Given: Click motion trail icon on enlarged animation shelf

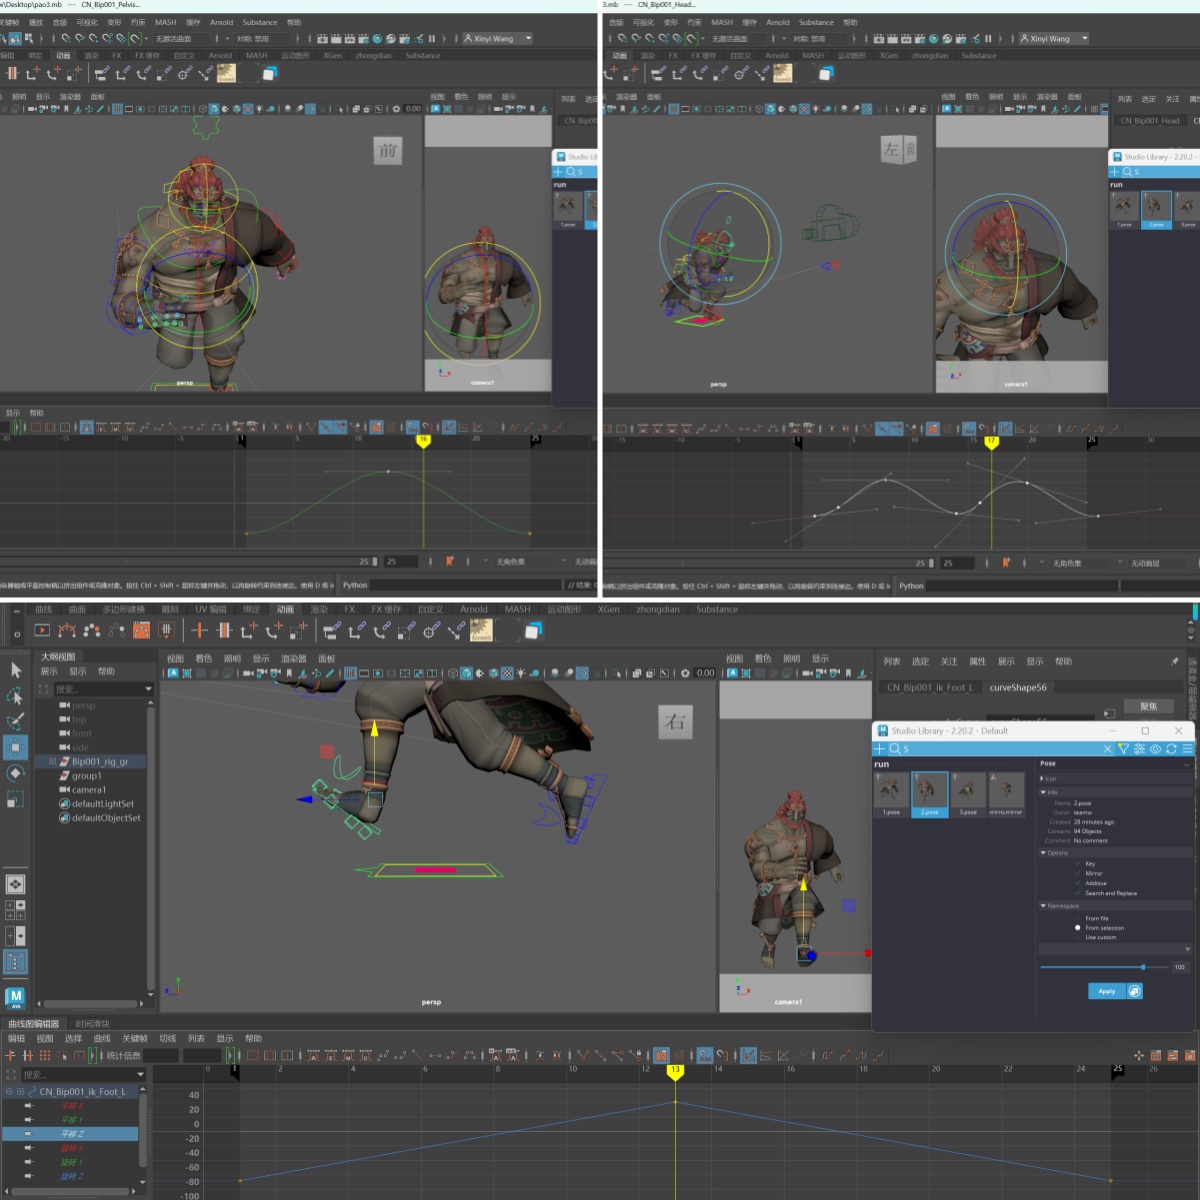Looking at the screenshot, I should [x=67, y=630].
